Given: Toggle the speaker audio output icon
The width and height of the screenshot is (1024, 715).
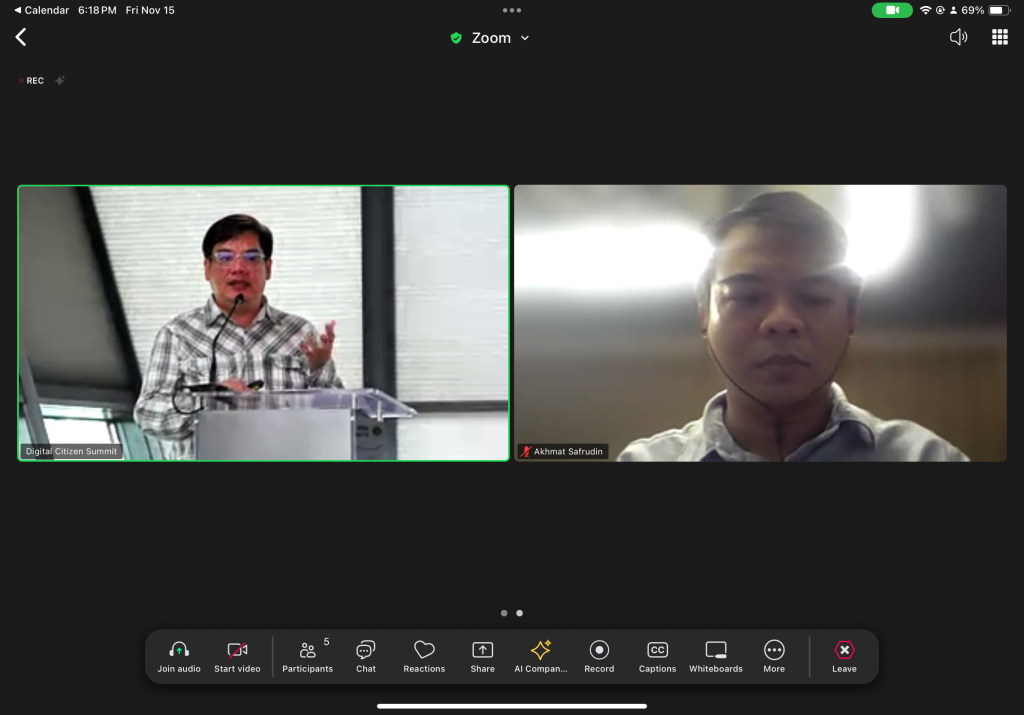Looking at the screenshot, I should [x=958, y=37].
